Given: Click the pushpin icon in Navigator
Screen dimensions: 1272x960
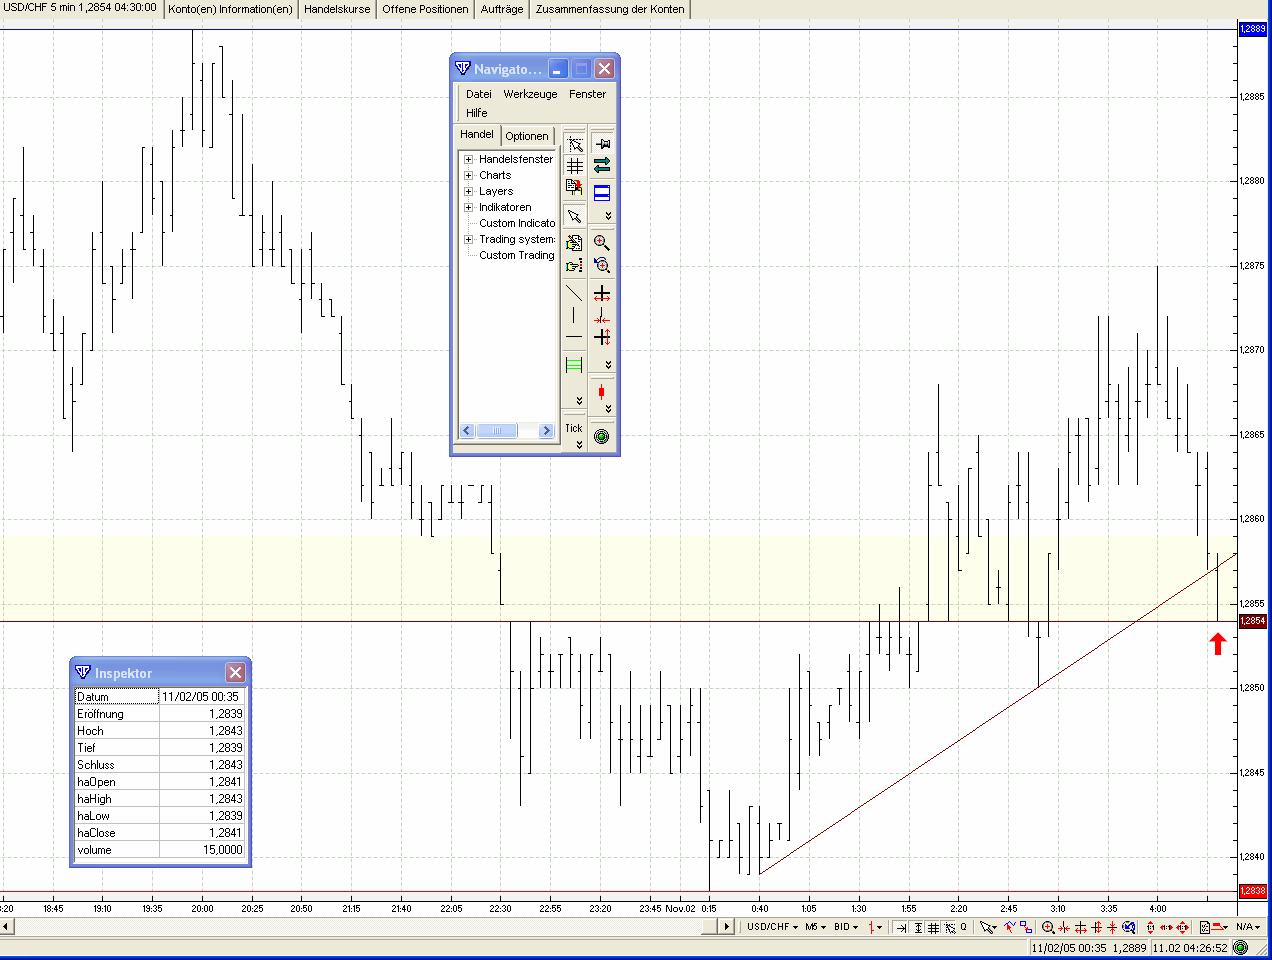Looking at the screenshot, I should tap(602, 144).
